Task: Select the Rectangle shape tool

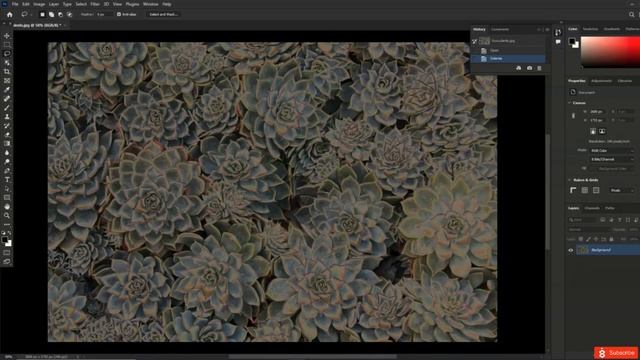Action: coord(7,198)
